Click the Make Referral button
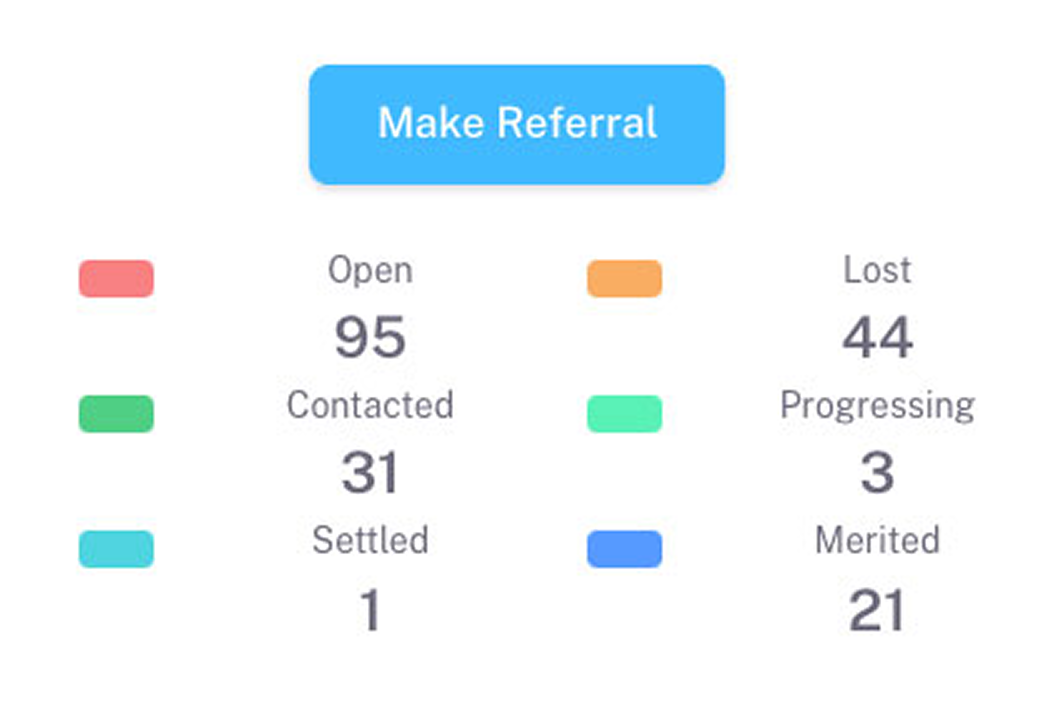 click(x=516, y=124)
